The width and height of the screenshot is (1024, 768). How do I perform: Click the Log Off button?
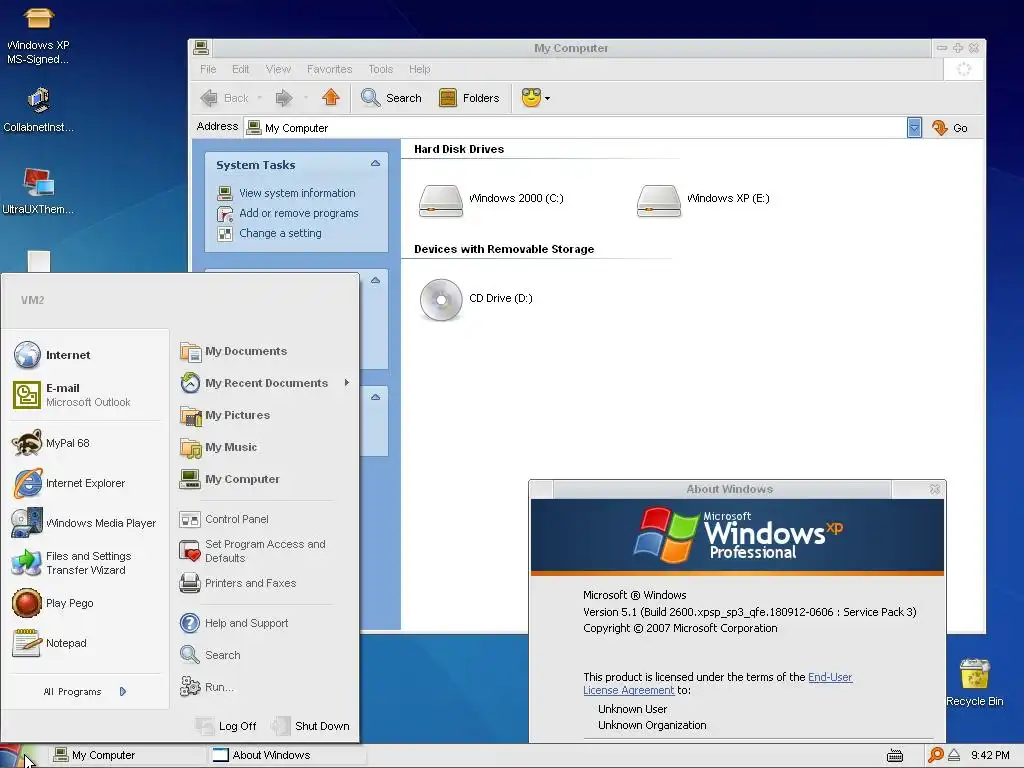click(x=226, y=726)
